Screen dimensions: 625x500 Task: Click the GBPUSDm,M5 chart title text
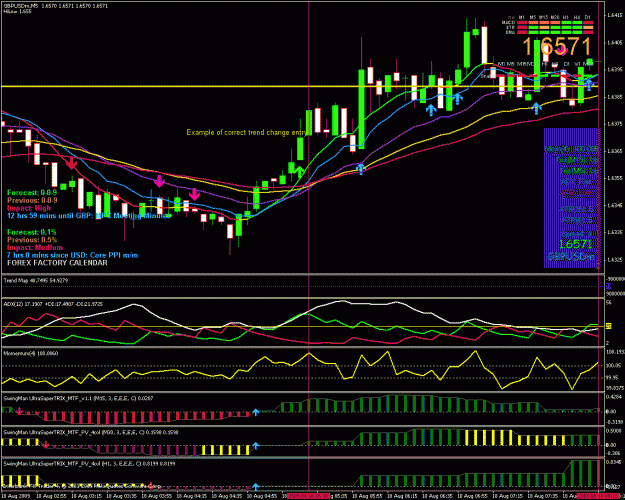coord(56,6)
